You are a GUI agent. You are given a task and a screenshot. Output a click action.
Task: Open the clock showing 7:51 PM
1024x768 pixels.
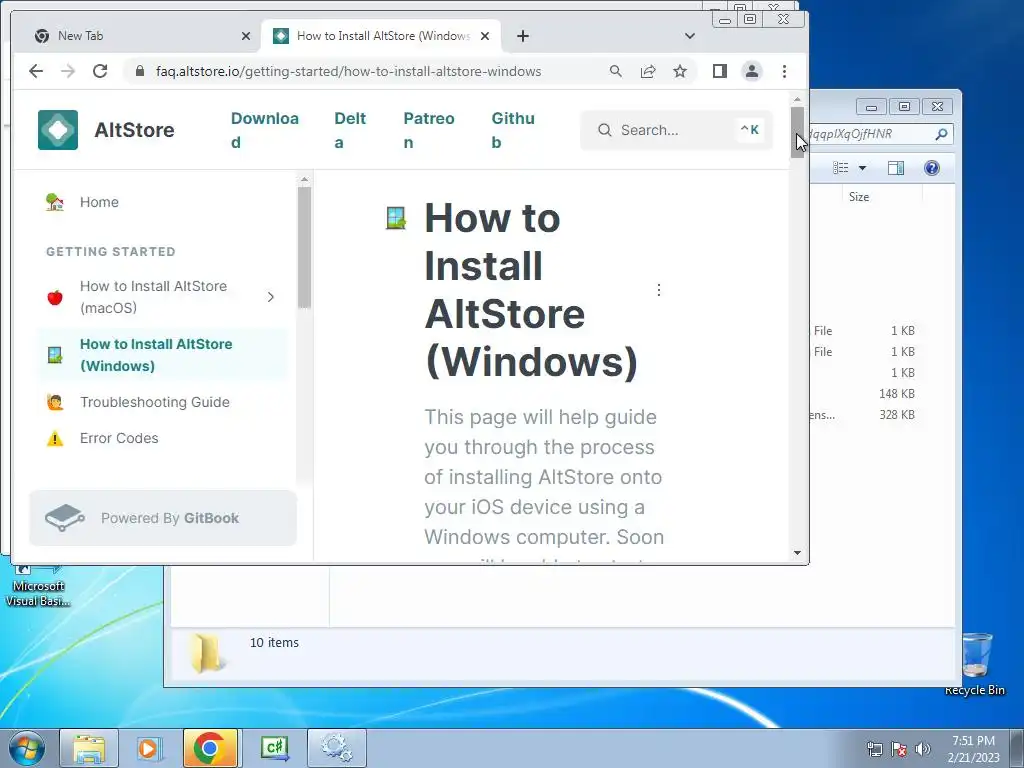click(974, 749)
